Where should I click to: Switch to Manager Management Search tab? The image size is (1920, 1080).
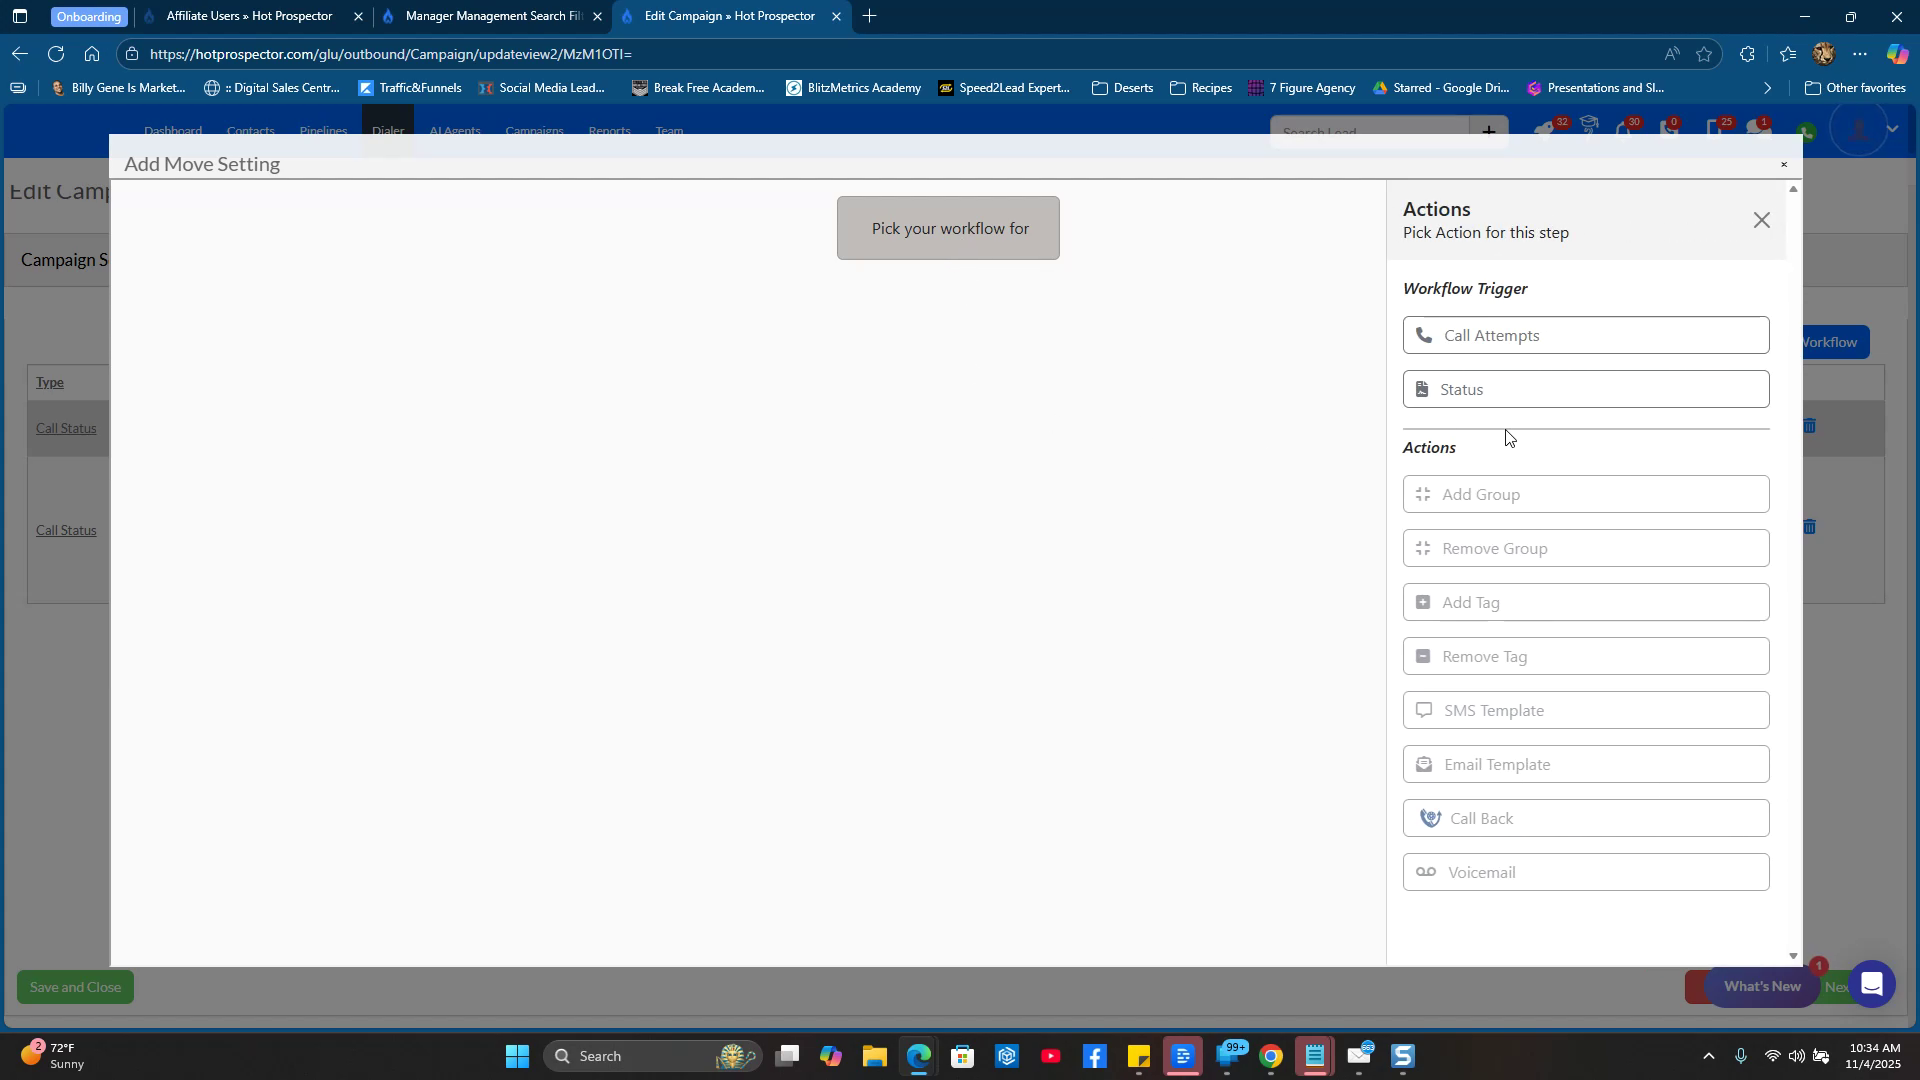(492, 17)
